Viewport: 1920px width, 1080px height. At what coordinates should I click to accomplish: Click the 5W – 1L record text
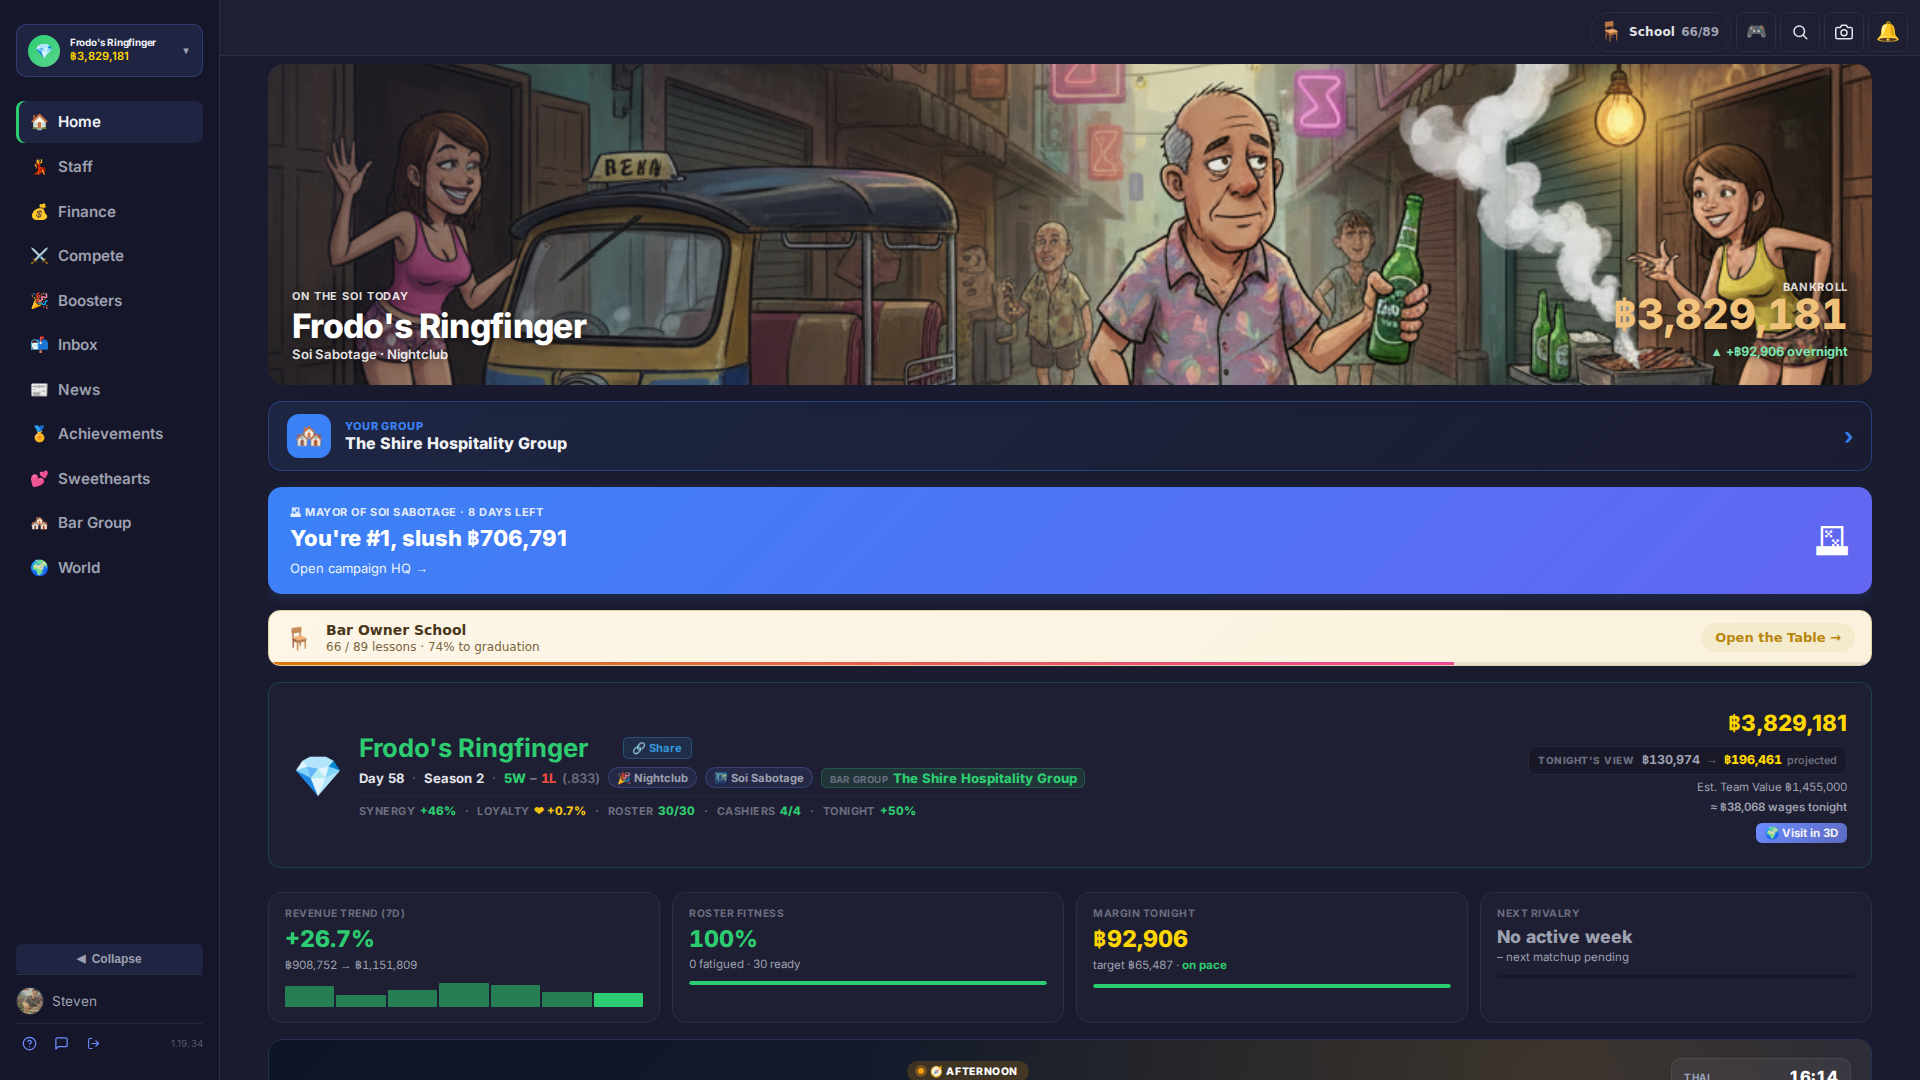coord(530,778)
